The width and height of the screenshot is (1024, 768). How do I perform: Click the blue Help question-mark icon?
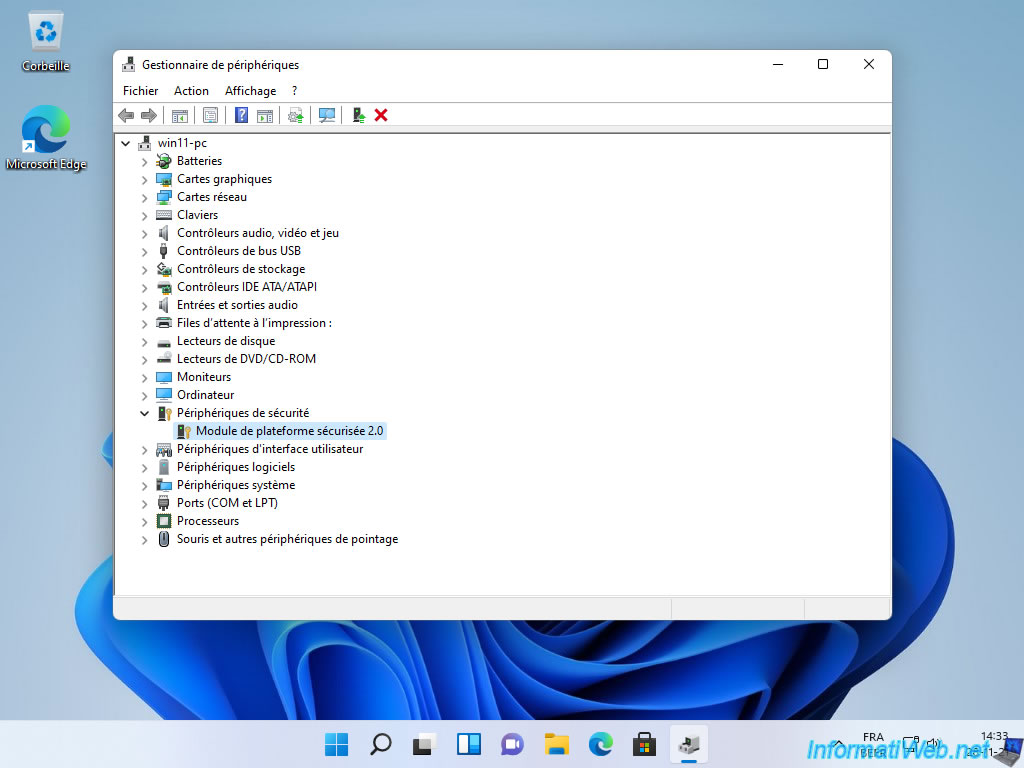tap(242, 116)
